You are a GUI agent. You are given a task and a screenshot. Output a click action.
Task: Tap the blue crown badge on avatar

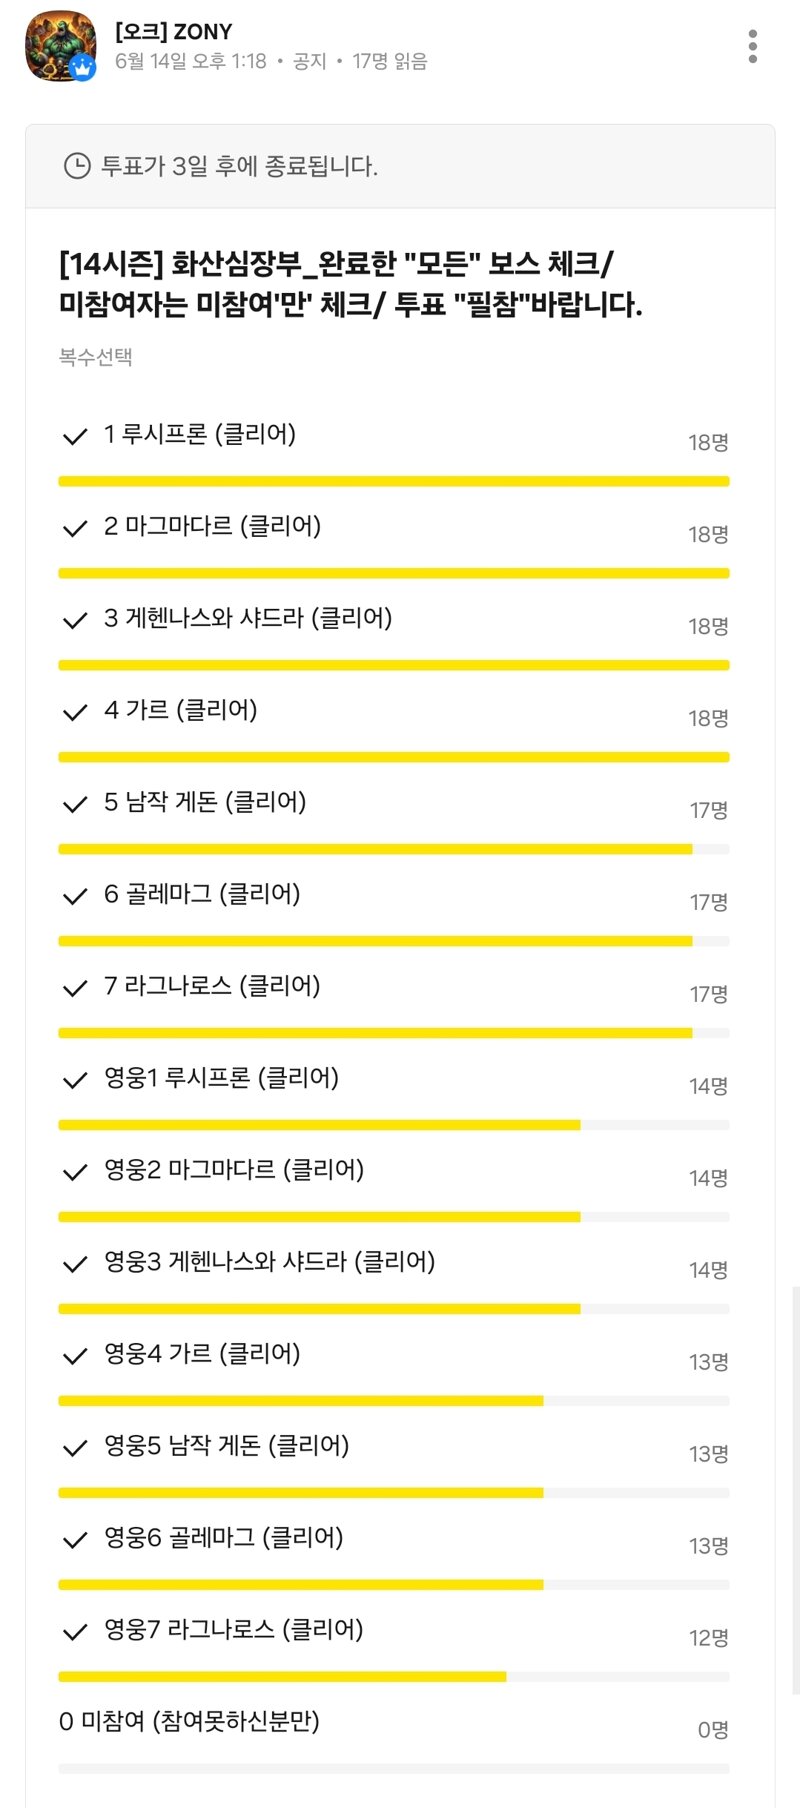(x=83, y=68)
